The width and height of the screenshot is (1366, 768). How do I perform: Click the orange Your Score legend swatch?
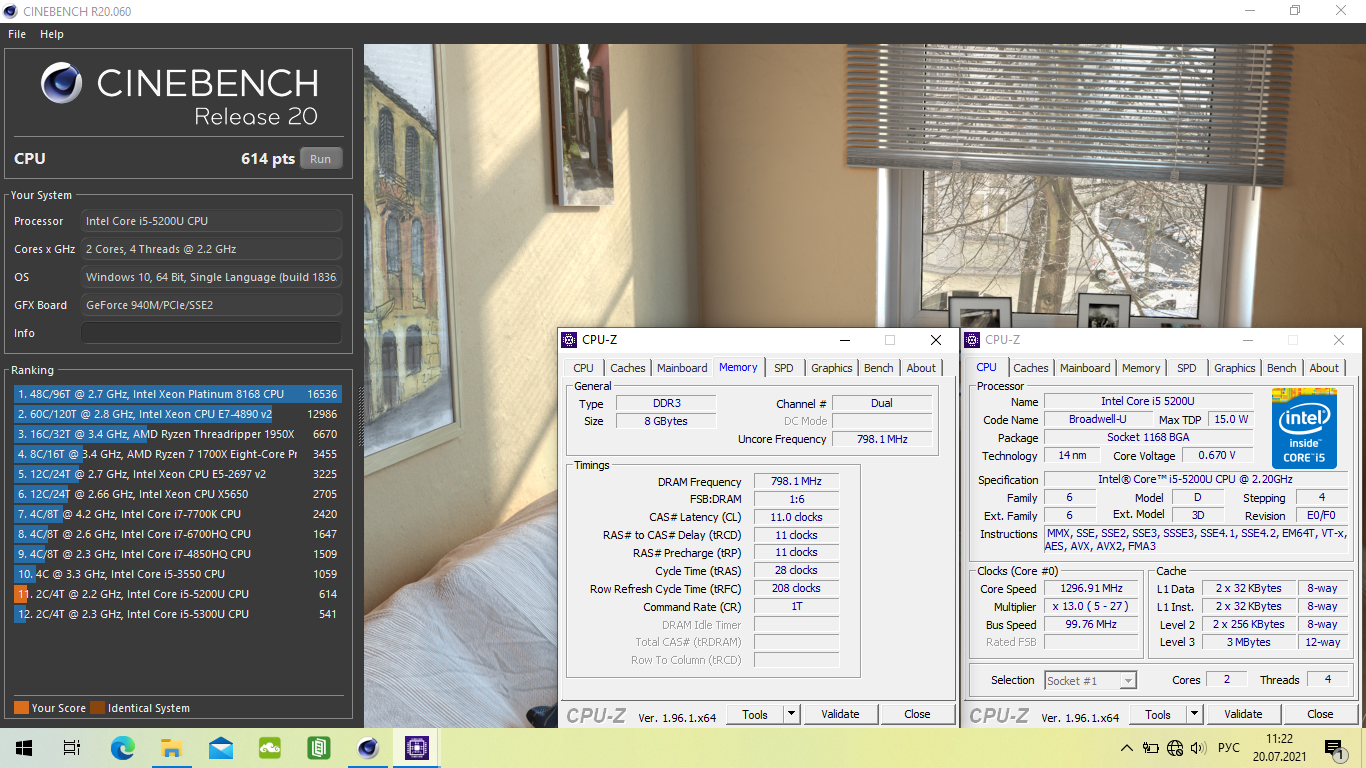(x=21, y=708)
